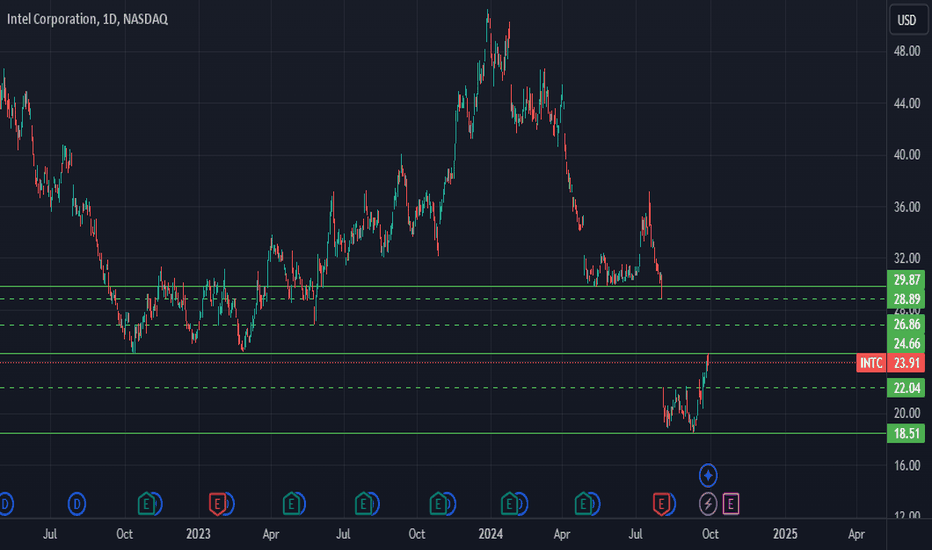Open the dividend marker near Jul 2022
The width and height of the screenshot is (932, 550).
pos(77,504)
